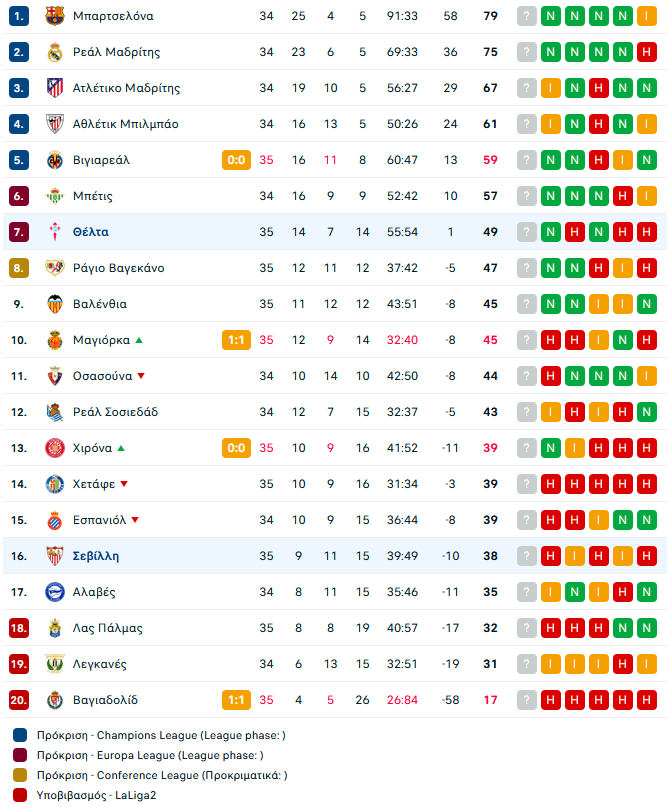Screen dimensions: 669x809
Task: Open the Σεβίλλη team link
Action: tap(96, 556)
